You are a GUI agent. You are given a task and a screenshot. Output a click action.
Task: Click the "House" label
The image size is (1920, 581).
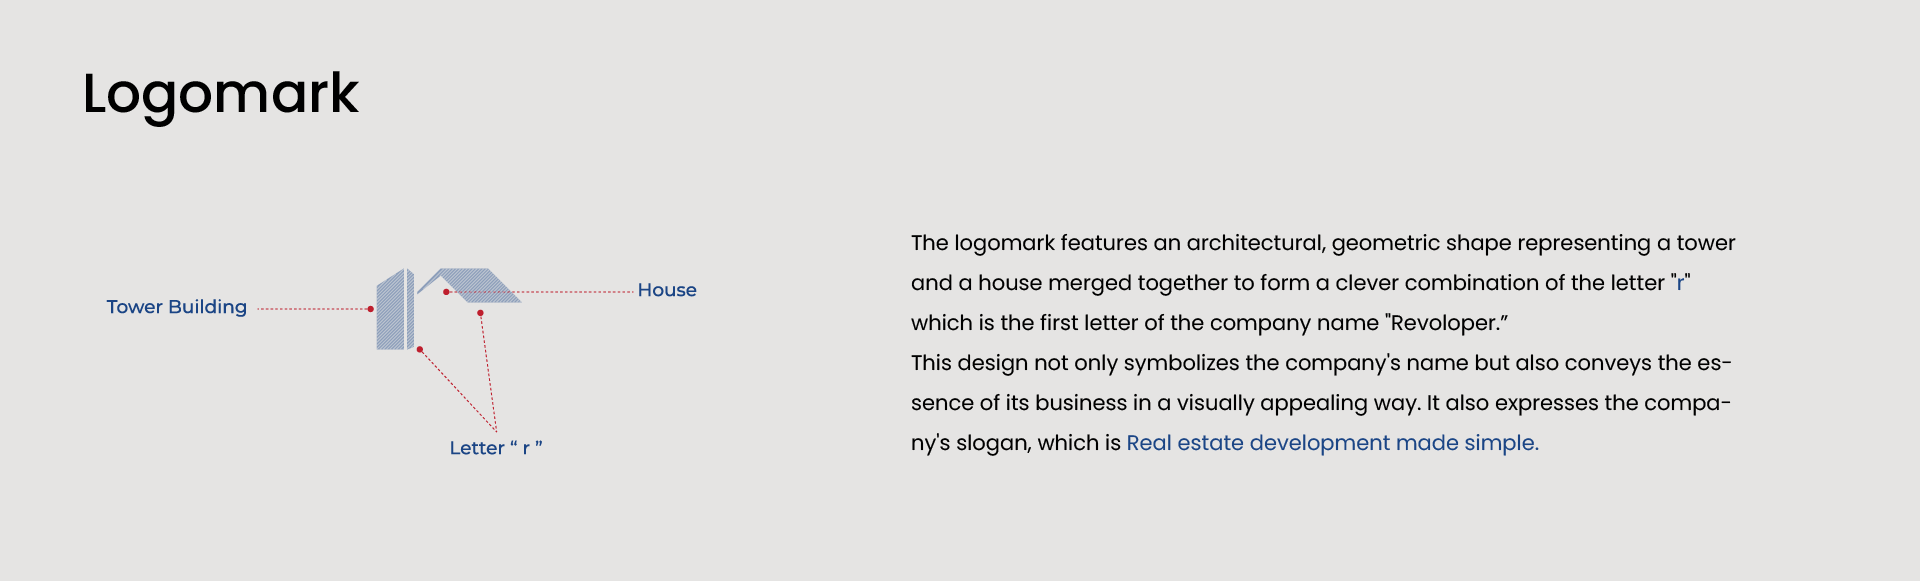click(x=667, y=290)
